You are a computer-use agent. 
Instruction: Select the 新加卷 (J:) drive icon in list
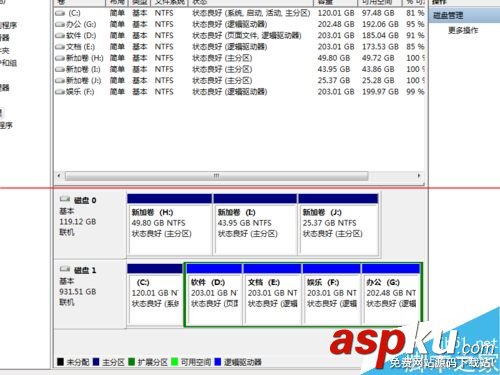60,81
